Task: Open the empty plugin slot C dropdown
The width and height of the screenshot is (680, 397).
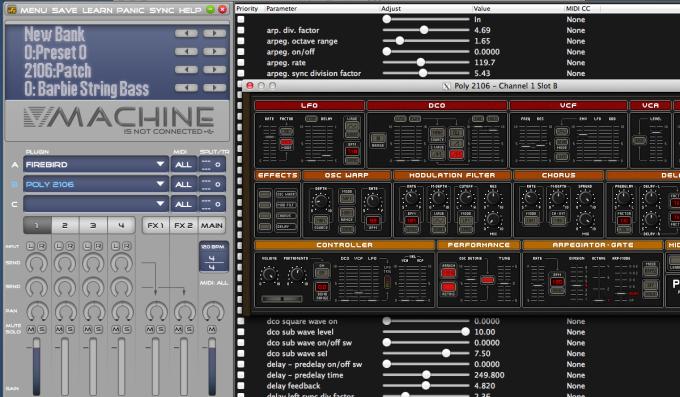Action: coord(96,204)
